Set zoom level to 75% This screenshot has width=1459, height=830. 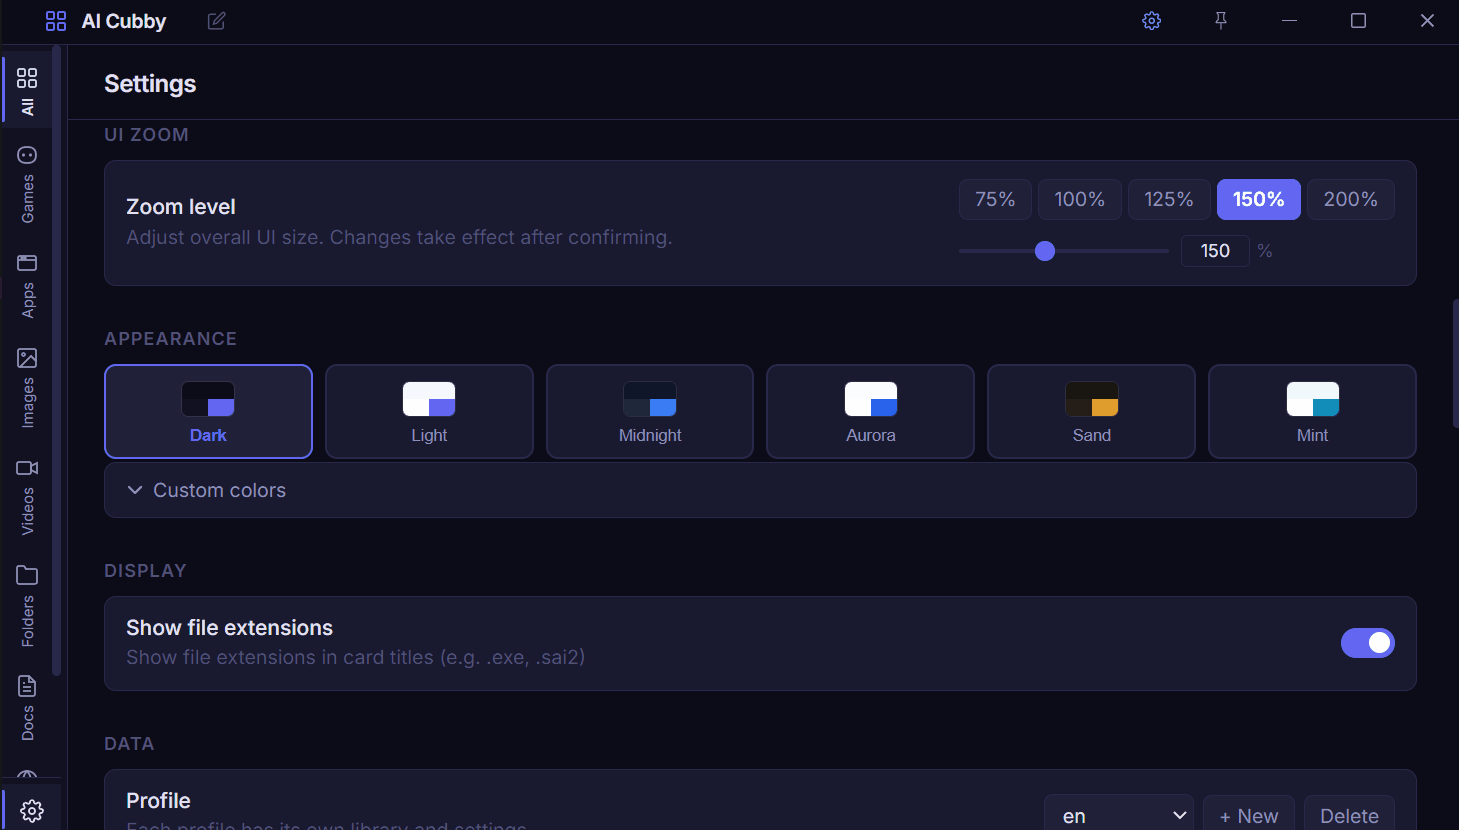[x=995, y=199]
